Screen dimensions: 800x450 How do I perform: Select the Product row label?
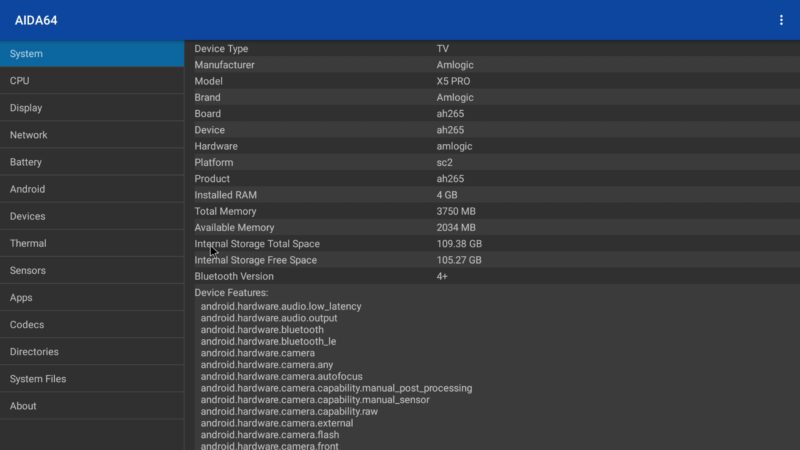click(212, 179)
